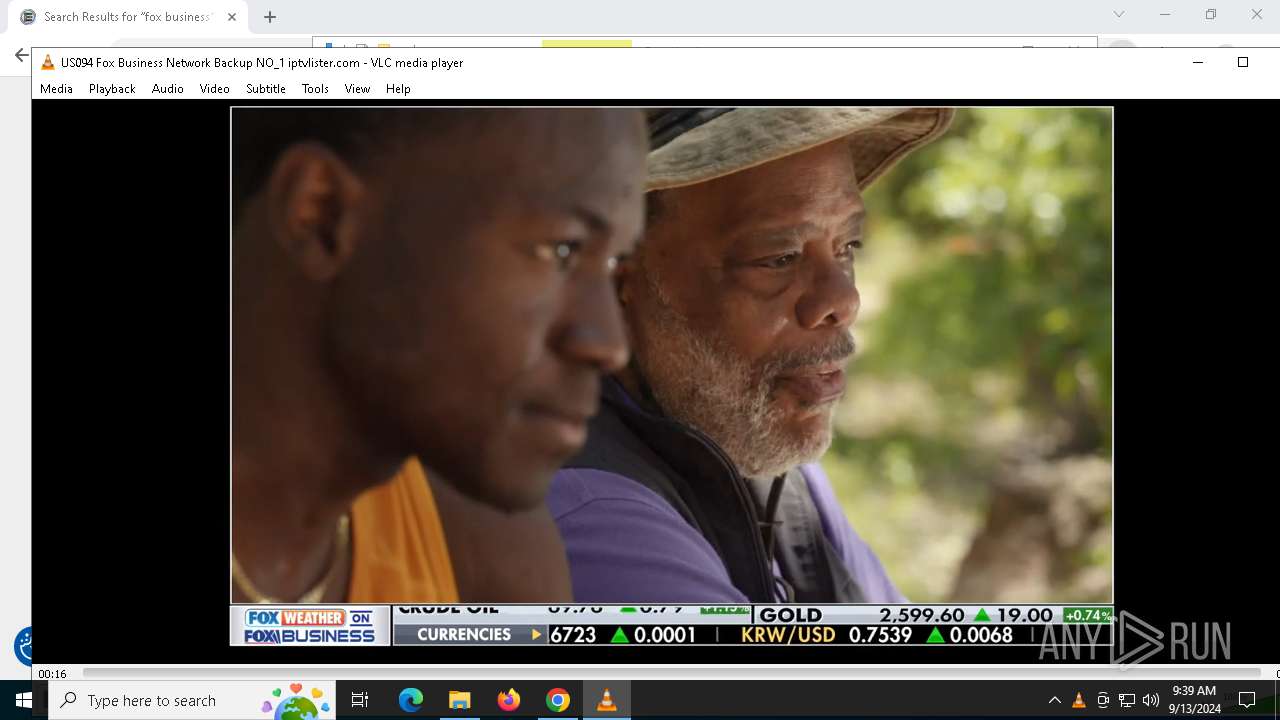Click the VLC cone icon in title bar
The width and height of the screenshot is (1280, 720).
(x=47, y=62)
